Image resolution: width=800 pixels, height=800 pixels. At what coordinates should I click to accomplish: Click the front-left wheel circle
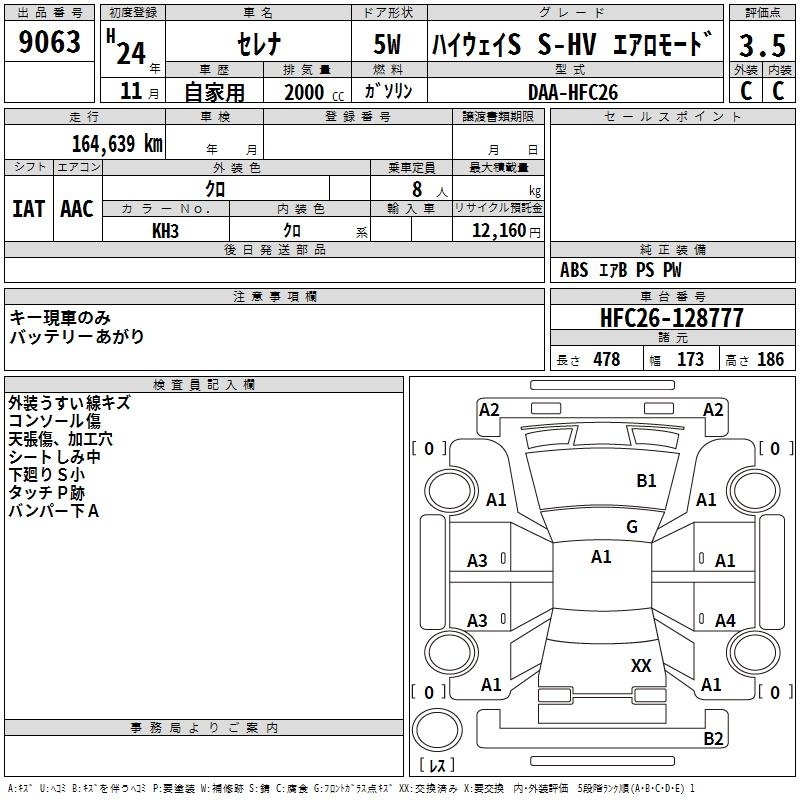tap(451, 491)
